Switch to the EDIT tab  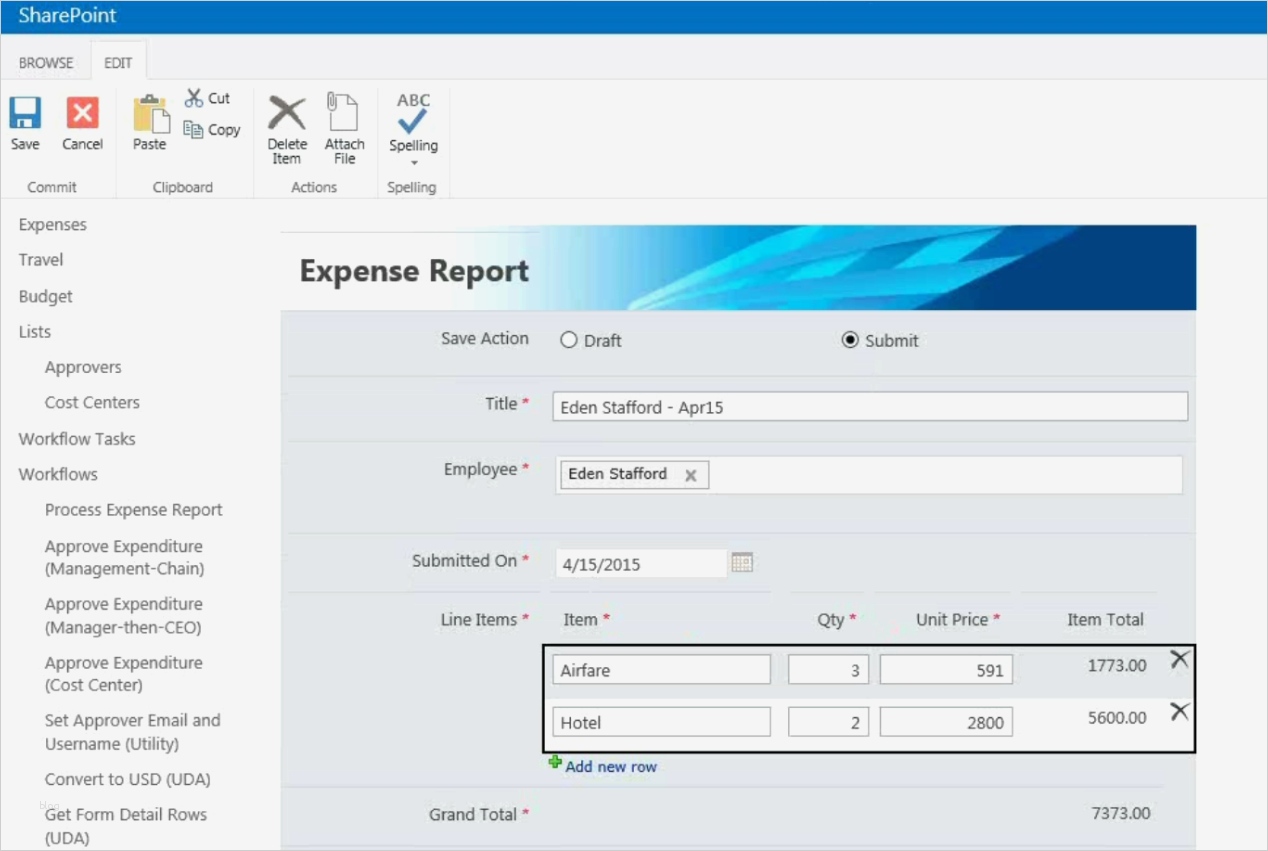coord(118,62)
